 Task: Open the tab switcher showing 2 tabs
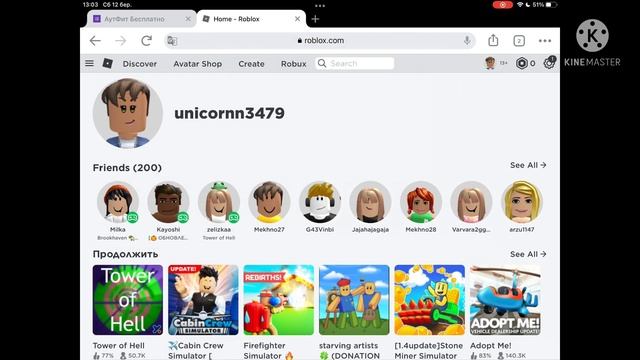coord(519,41)
